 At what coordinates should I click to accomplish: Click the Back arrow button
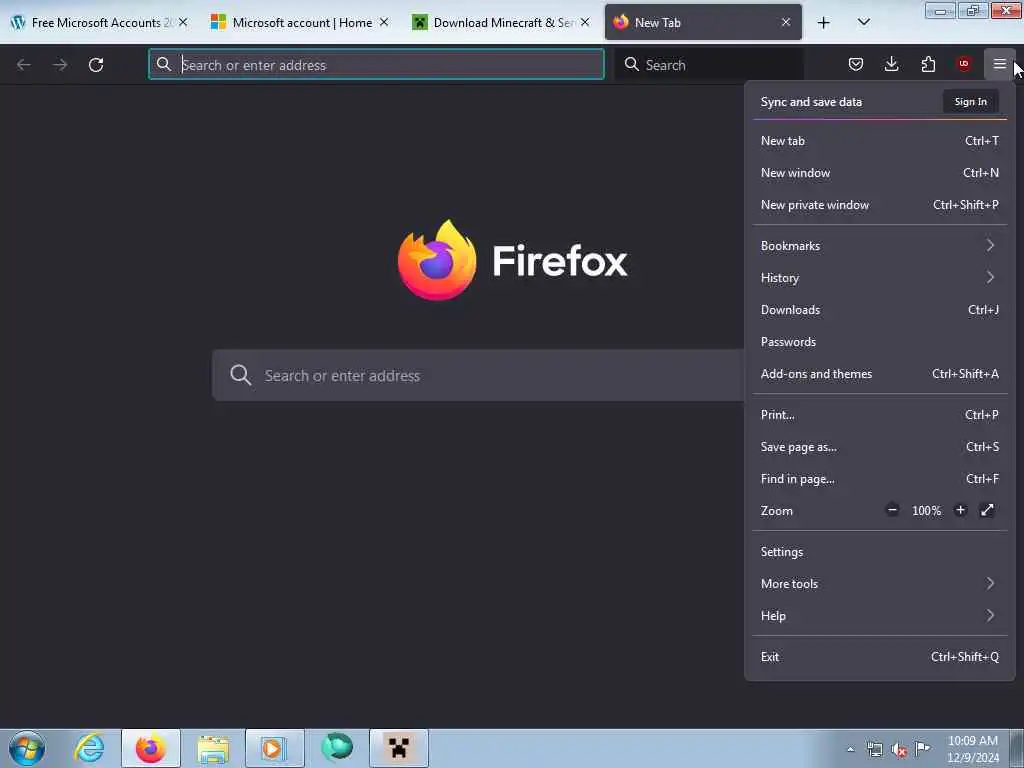24,65
